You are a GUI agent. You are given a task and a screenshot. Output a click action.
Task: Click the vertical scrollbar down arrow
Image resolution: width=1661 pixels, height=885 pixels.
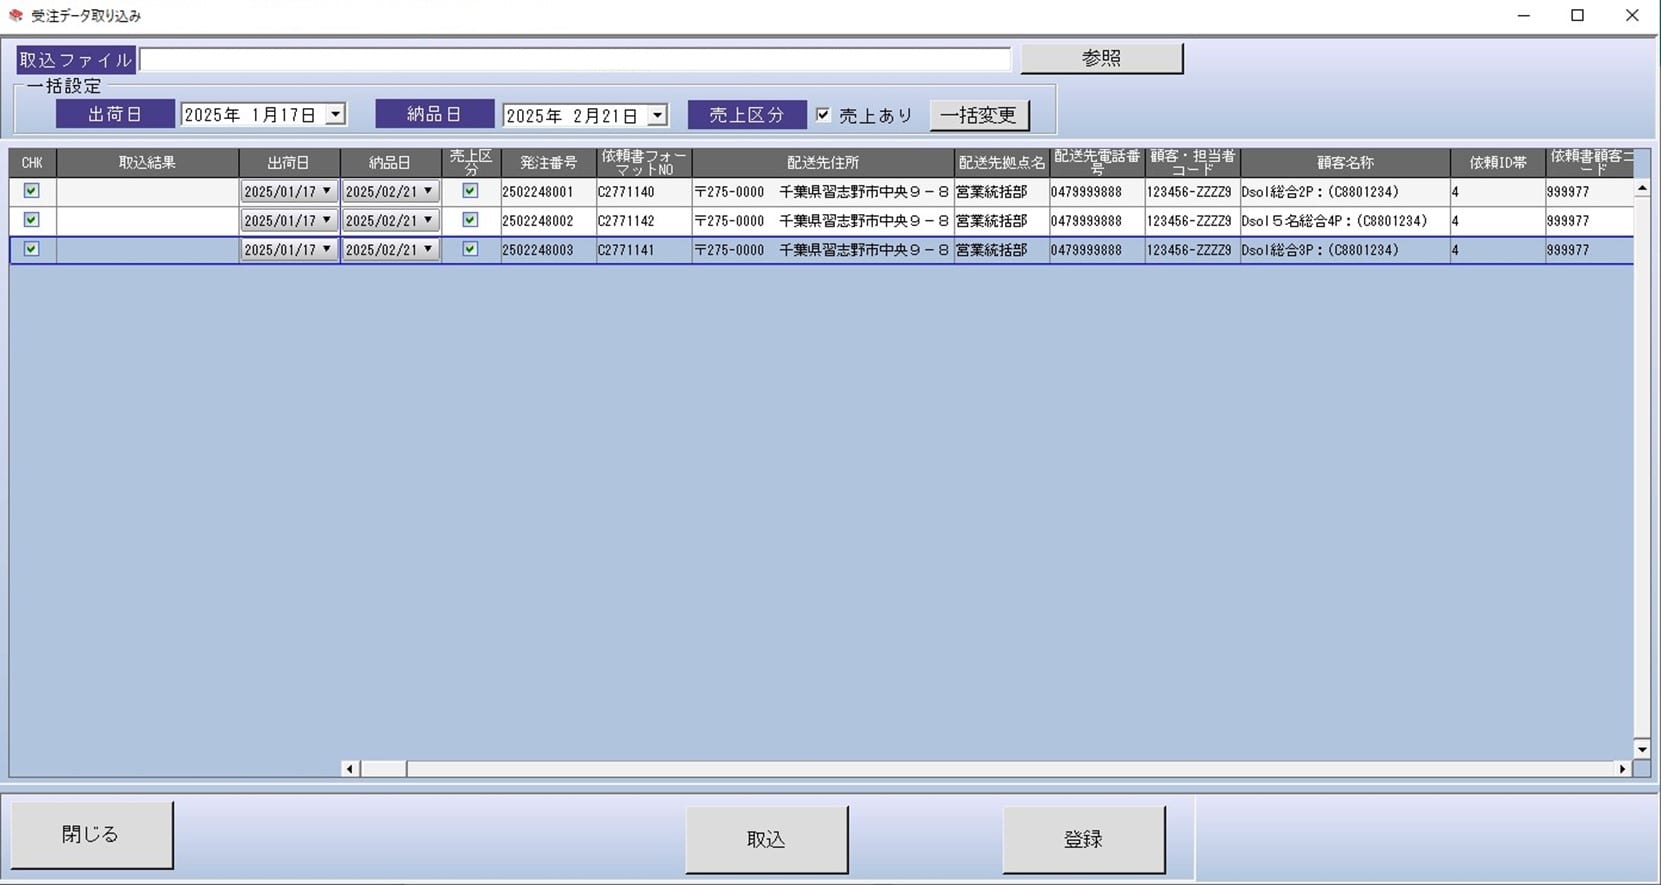click(1641, 748)
